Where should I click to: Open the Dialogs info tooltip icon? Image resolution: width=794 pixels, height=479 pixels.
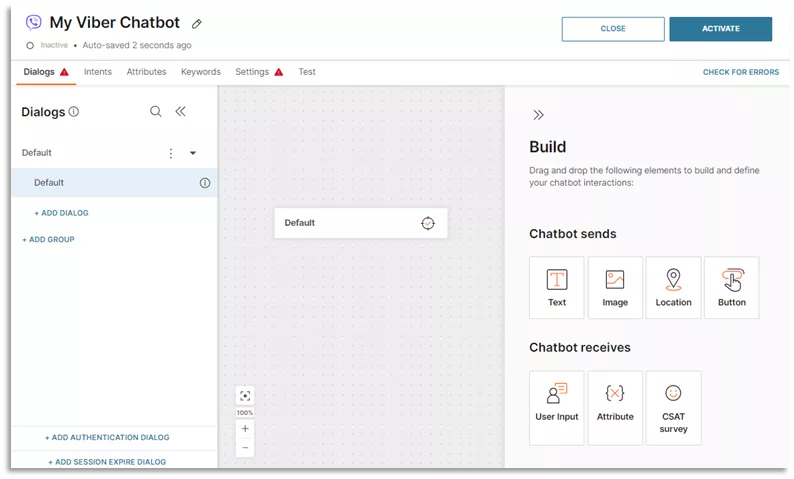74,111
